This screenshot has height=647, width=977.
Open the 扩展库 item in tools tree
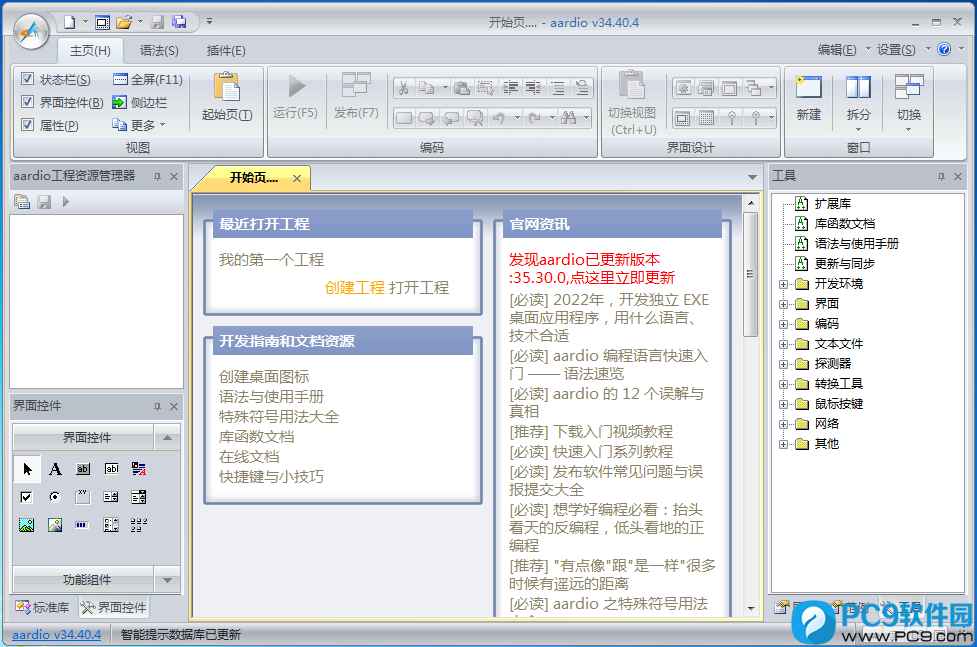click(832, 204)
